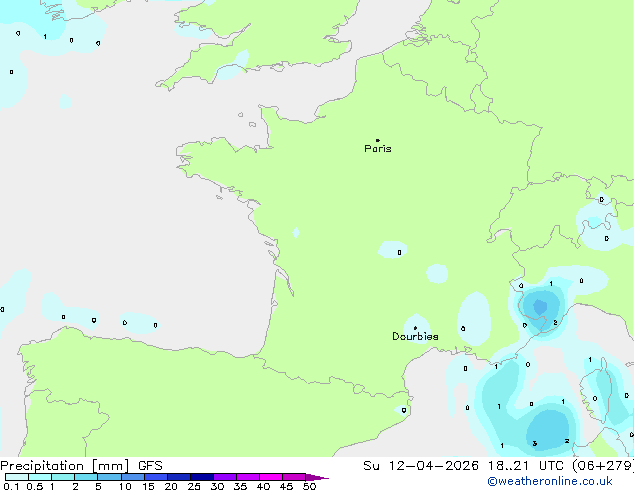Click the 10 legend scale label
This screenshot has height=490, width=634.
[125, 486]
